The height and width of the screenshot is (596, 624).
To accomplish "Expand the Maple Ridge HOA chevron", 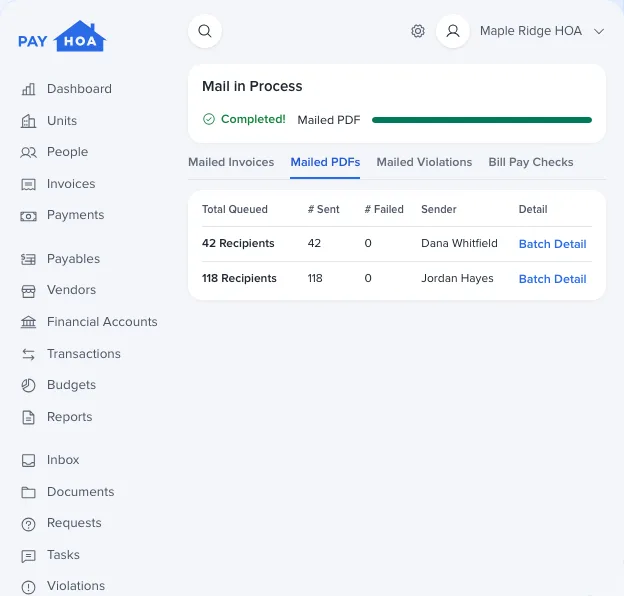I will pyautogui.click(x=599, y=31).
